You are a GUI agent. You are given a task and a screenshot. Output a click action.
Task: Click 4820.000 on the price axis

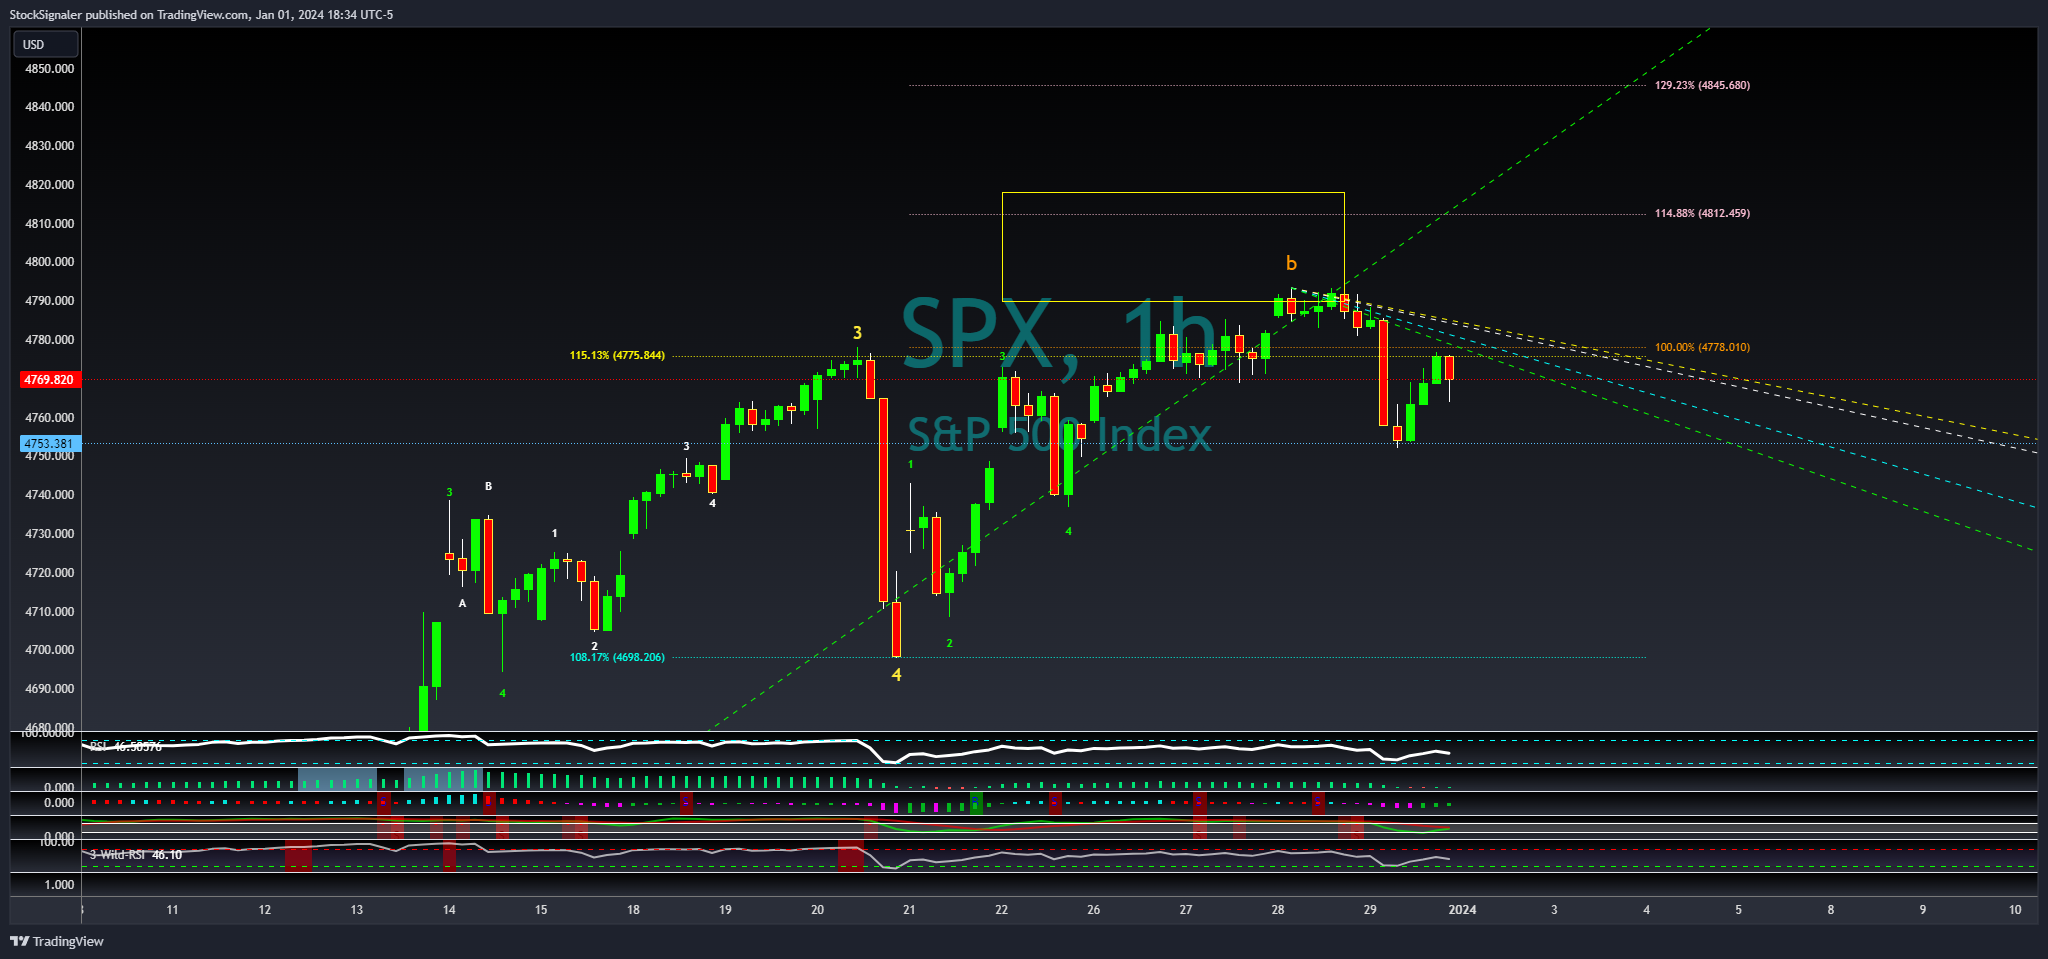49,185
